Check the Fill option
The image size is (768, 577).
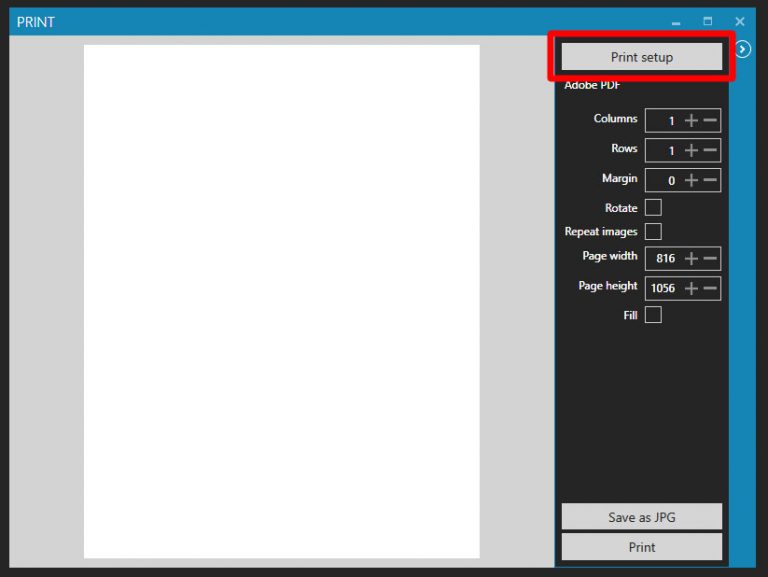(653, 315)
